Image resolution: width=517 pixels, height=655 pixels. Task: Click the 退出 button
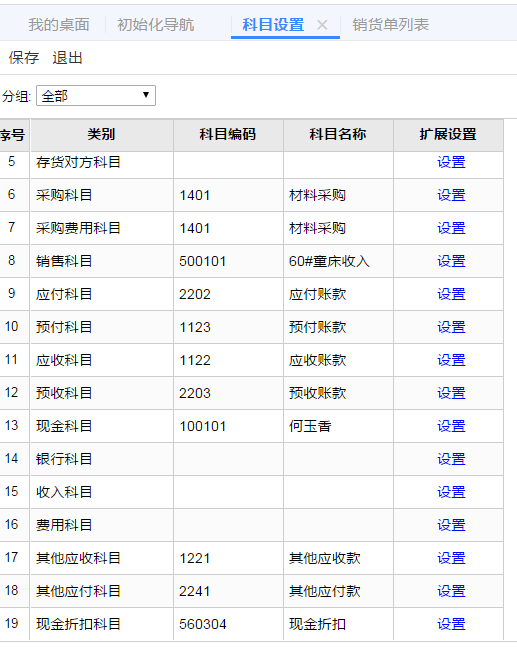pyautogui.click(x=67, y=58)
